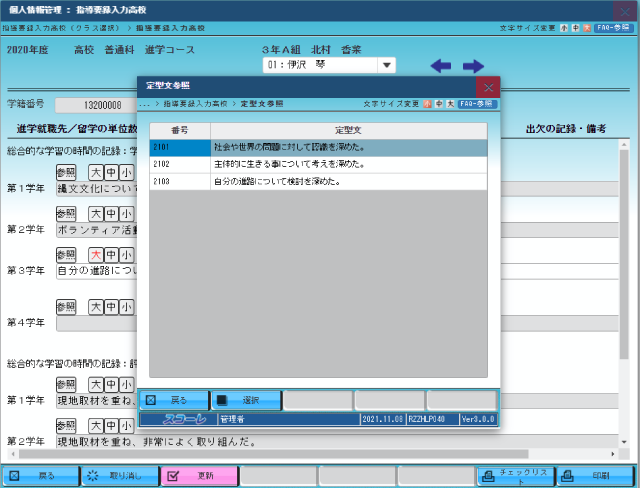Viewport: 640px width, 489px height.
Task: Click the right arrow for next student
Action: 473,66
